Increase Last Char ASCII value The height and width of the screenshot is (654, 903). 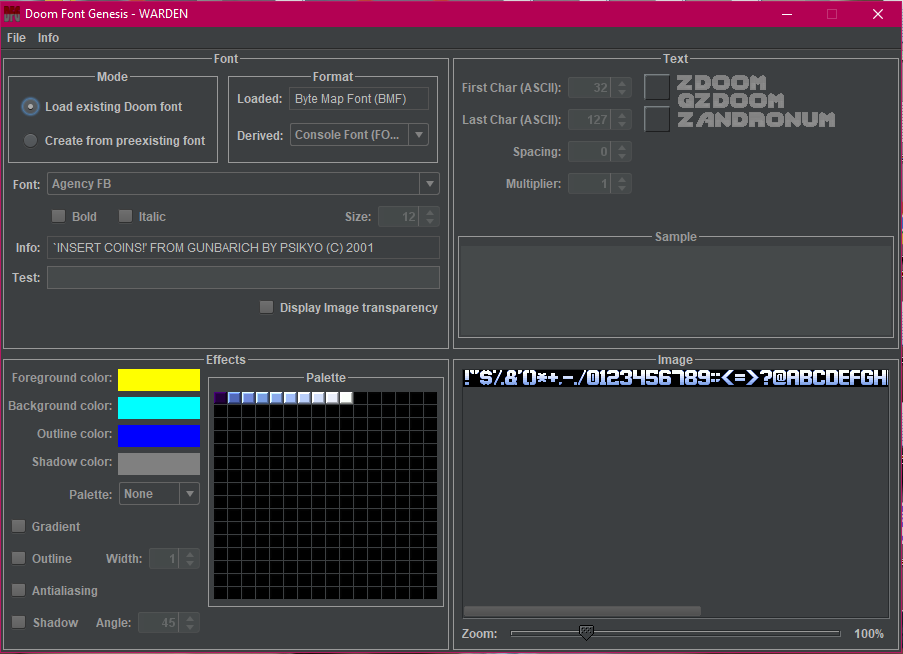tap(622, 116)
